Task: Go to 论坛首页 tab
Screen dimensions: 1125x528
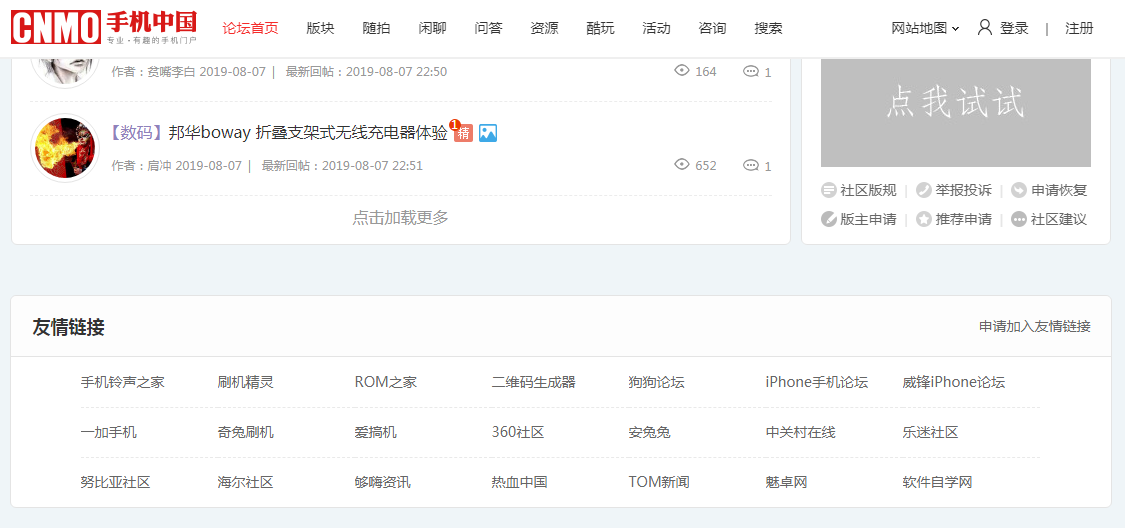Action: click(250, 29)
